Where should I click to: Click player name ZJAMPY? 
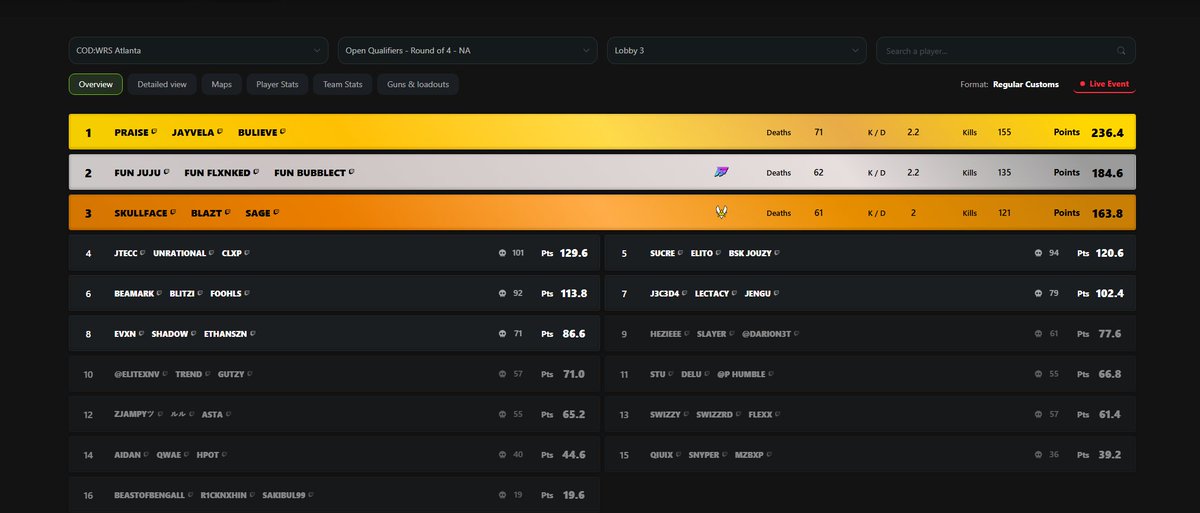[130, 414]
